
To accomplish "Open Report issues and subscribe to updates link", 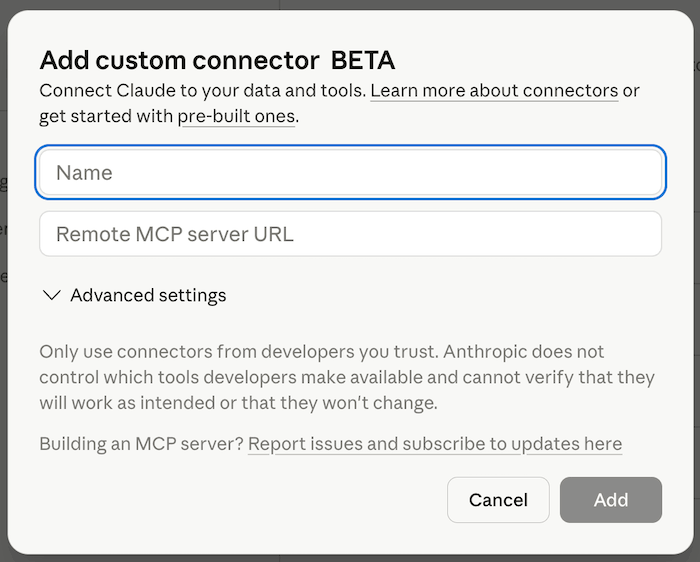I will point(435,444).
